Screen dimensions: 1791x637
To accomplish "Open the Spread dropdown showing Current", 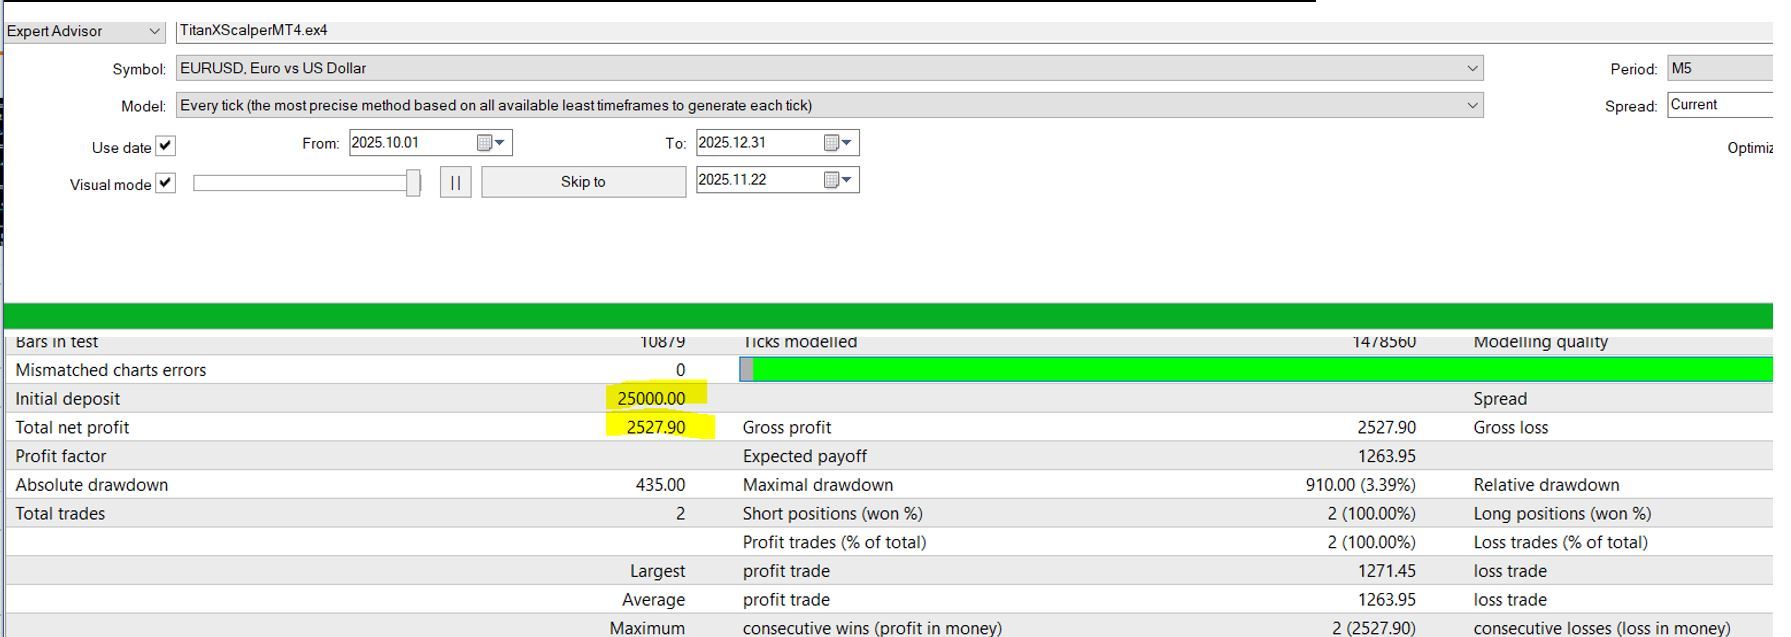I will [x=1720, y=105].
